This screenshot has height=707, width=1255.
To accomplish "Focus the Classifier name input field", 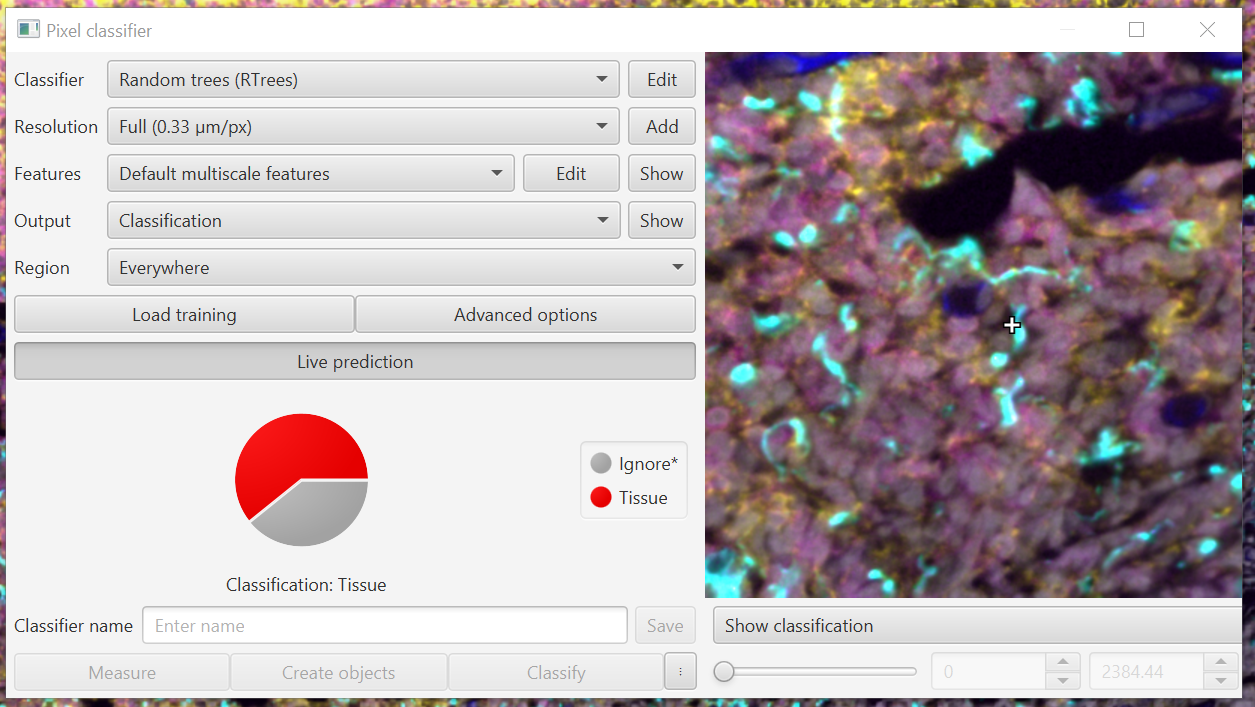I will (x=385, y=626).
